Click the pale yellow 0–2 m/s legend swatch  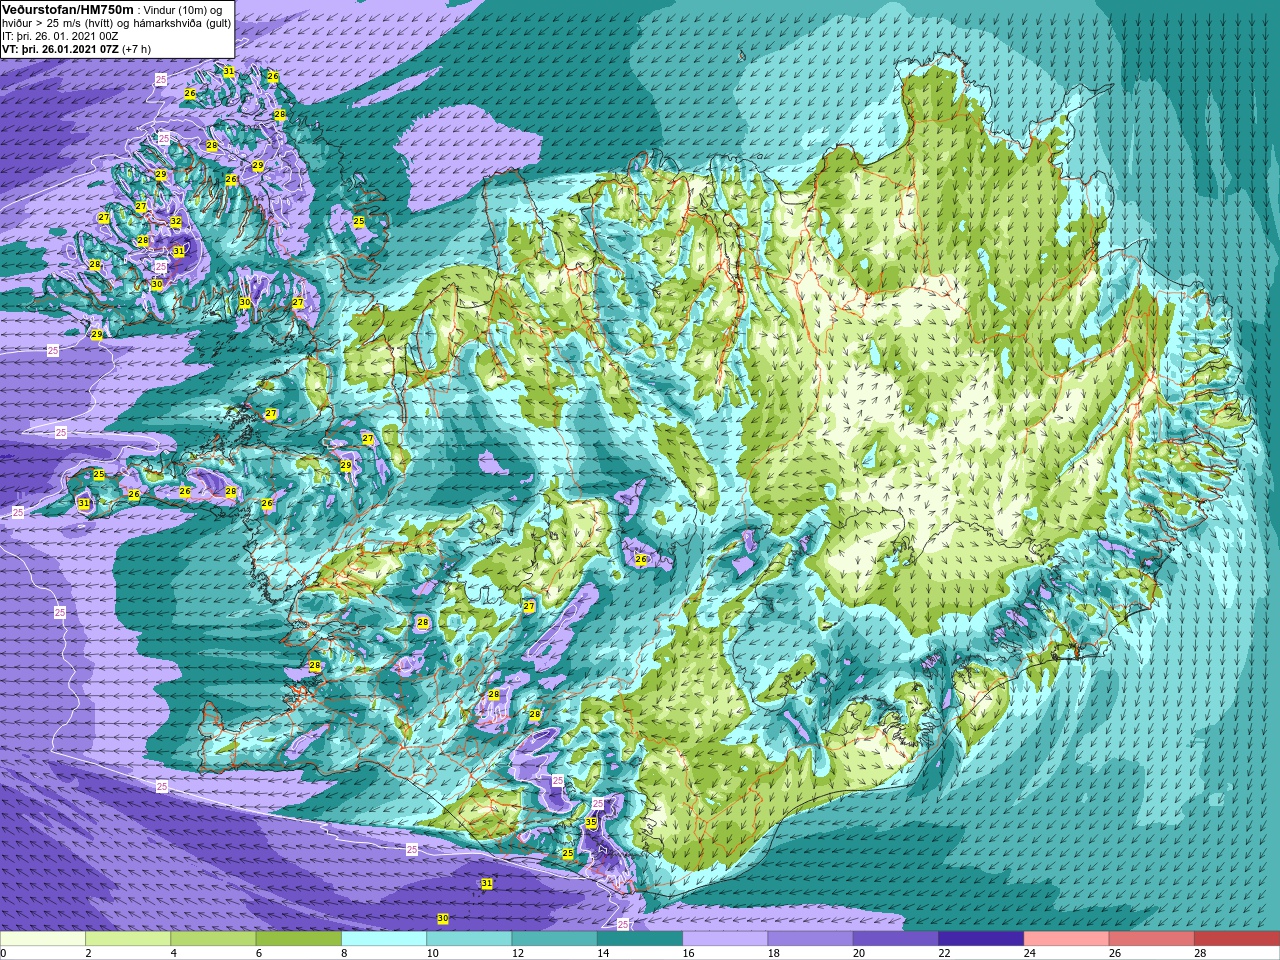click(43, 939)
